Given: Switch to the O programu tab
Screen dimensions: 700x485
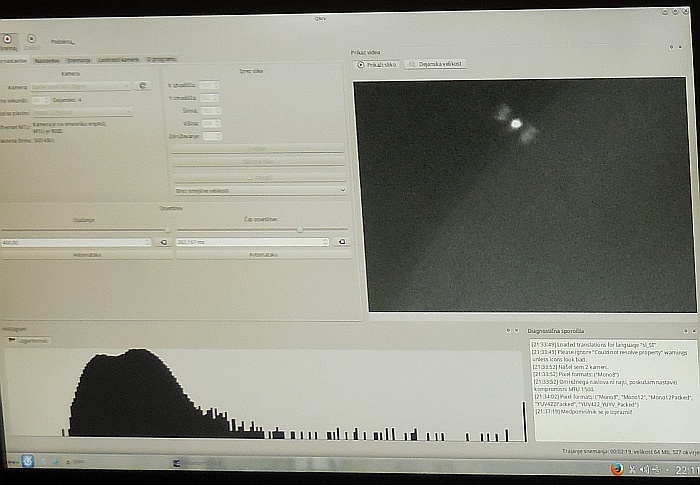Looking at the screenshot, I should 162,60.
